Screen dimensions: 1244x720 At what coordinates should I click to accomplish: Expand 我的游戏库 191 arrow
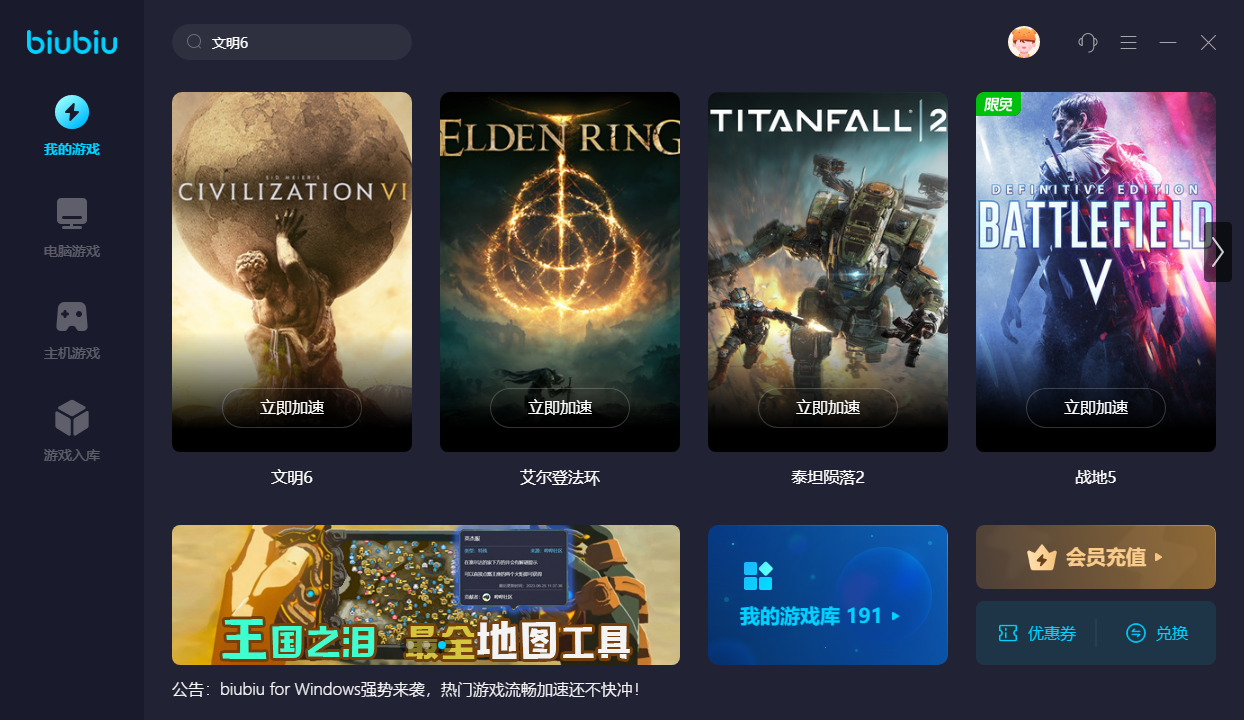click(896, 616)
